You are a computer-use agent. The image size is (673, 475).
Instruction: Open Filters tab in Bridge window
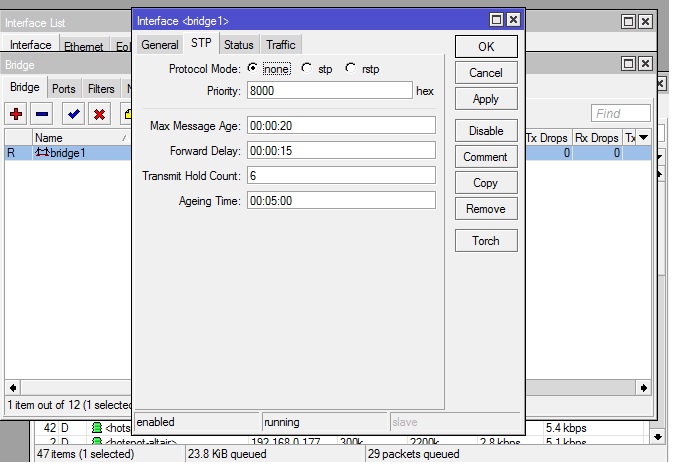(101, 89)
